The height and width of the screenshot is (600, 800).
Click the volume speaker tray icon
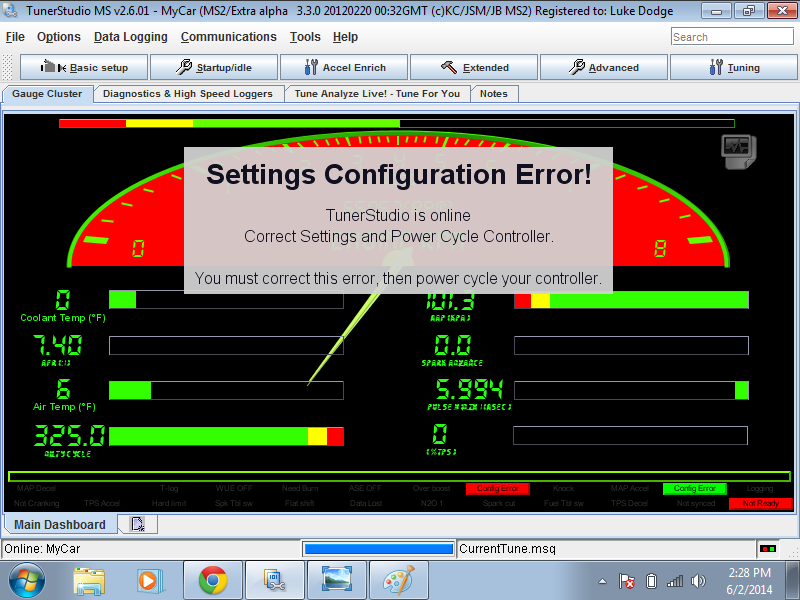click(x=698, y=581)
